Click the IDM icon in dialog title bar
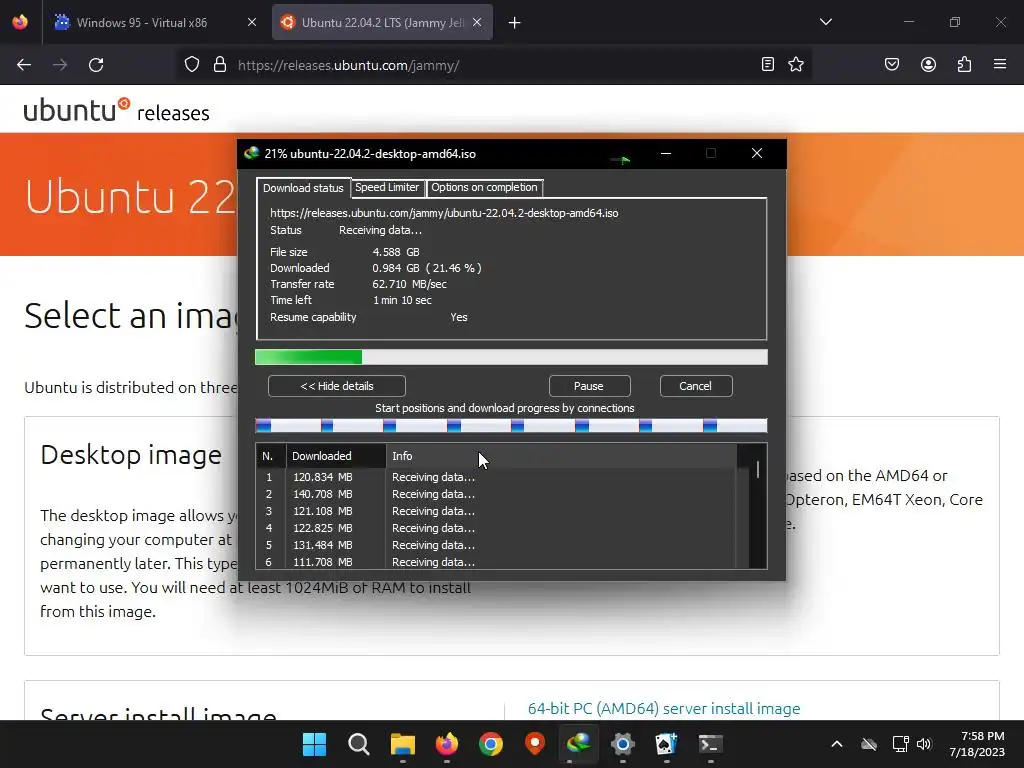 click(251, 153)
